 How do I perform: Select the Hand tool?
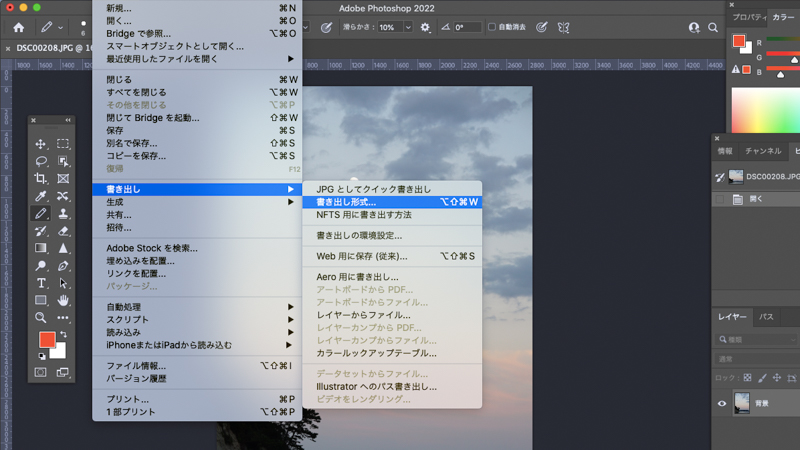coord(63,300)
